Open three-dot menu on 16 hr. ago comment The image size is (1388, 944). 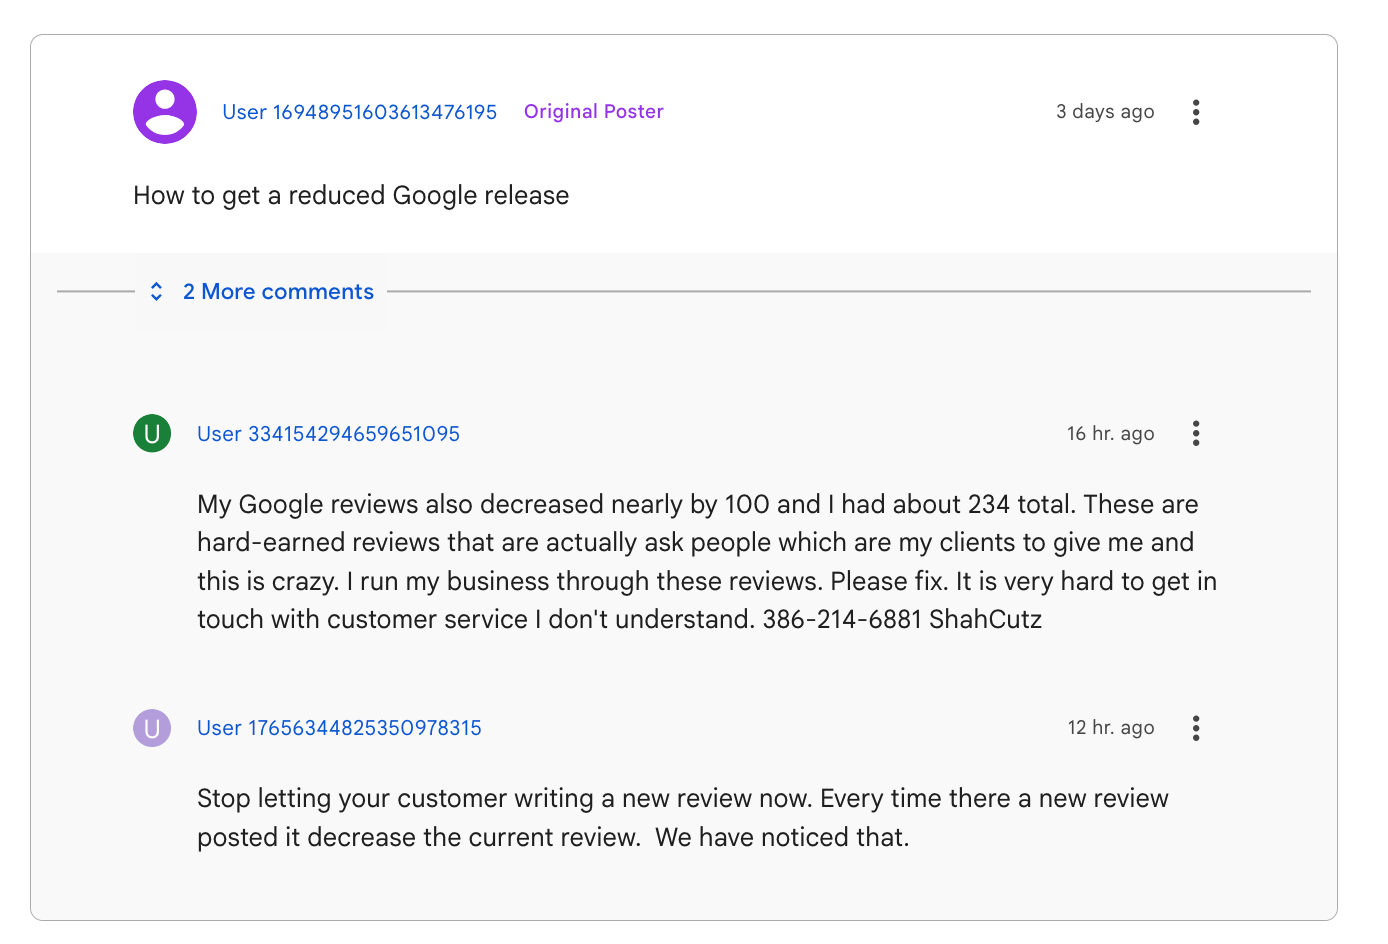pos(1195,433)
